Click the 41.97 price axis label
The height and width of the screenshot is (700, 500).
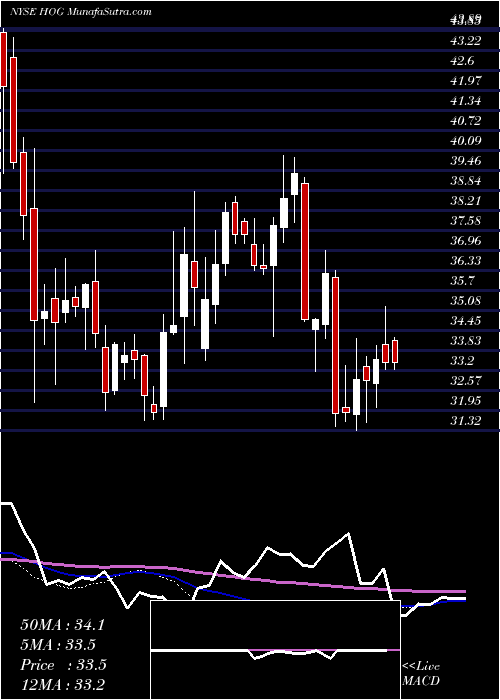466,81
